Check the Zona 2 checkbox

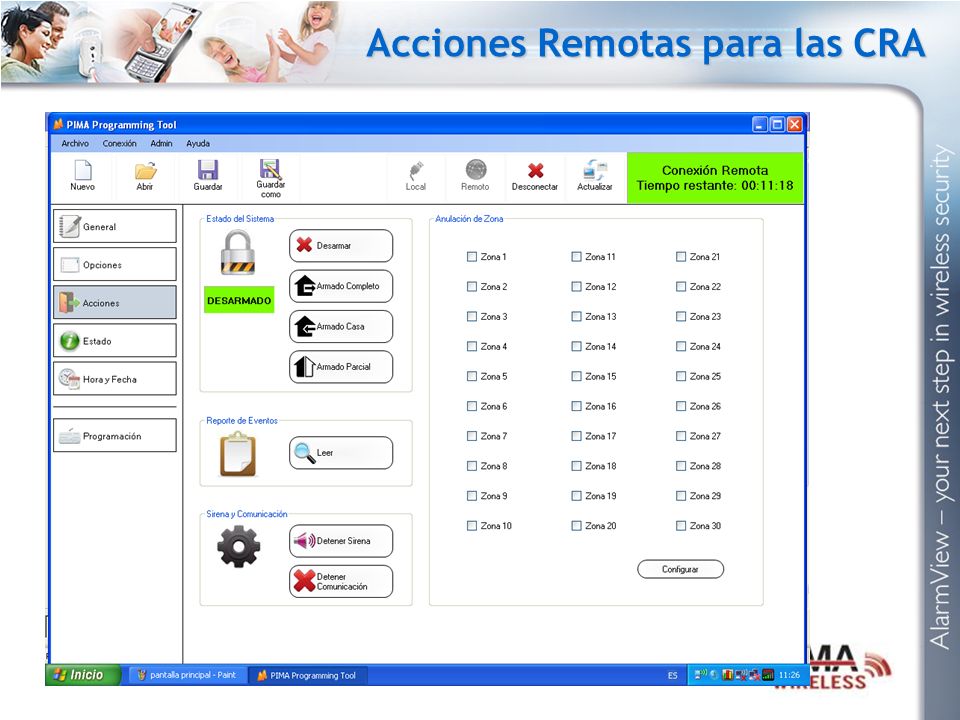click(471, 287)
